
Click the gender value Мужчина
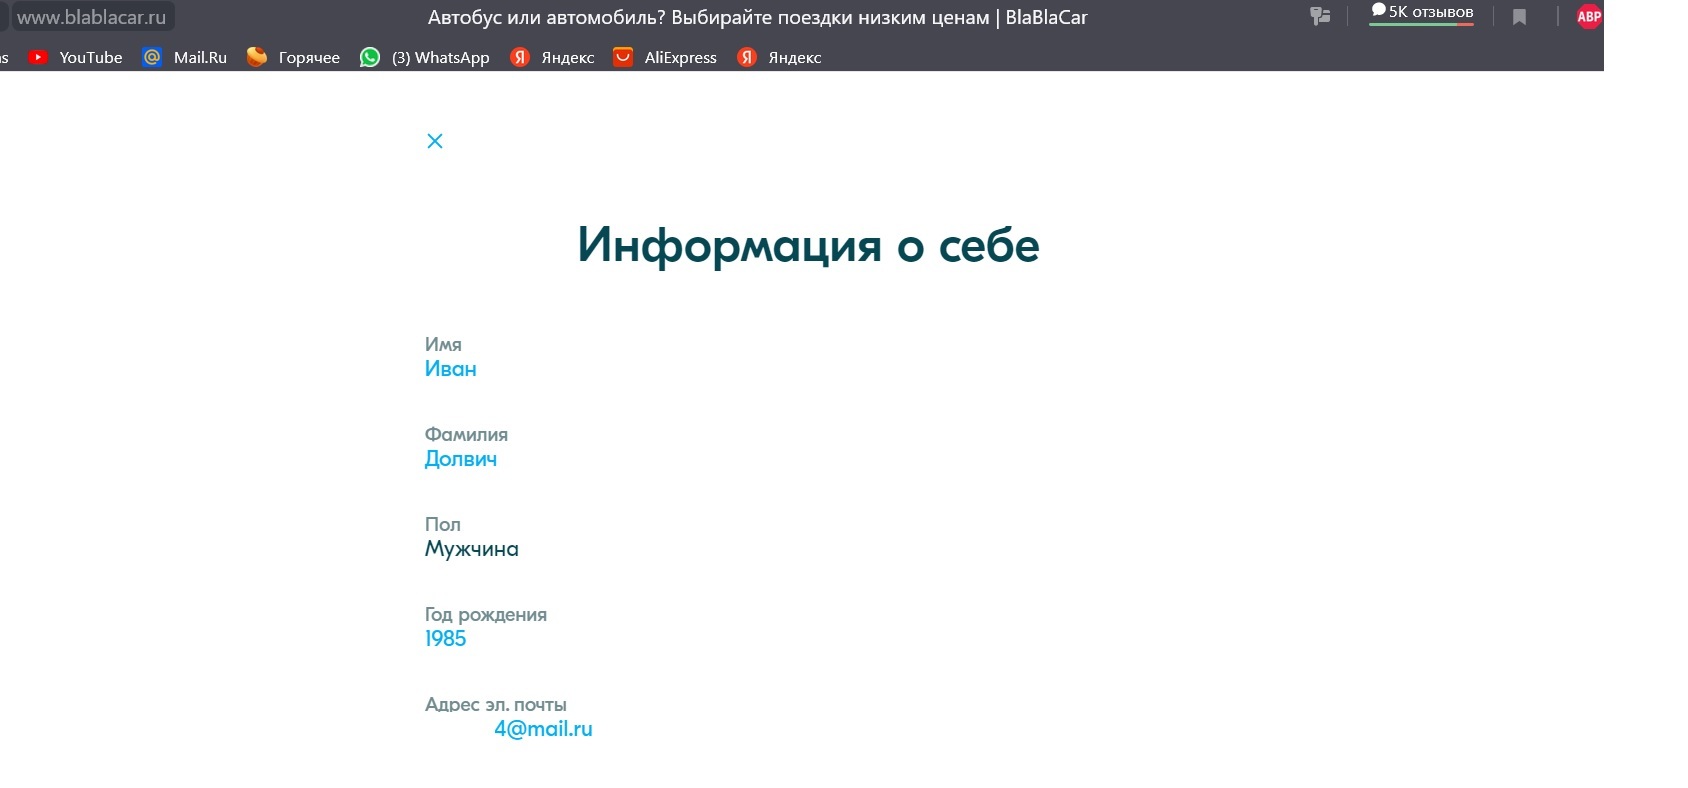[x=472, y=549]
